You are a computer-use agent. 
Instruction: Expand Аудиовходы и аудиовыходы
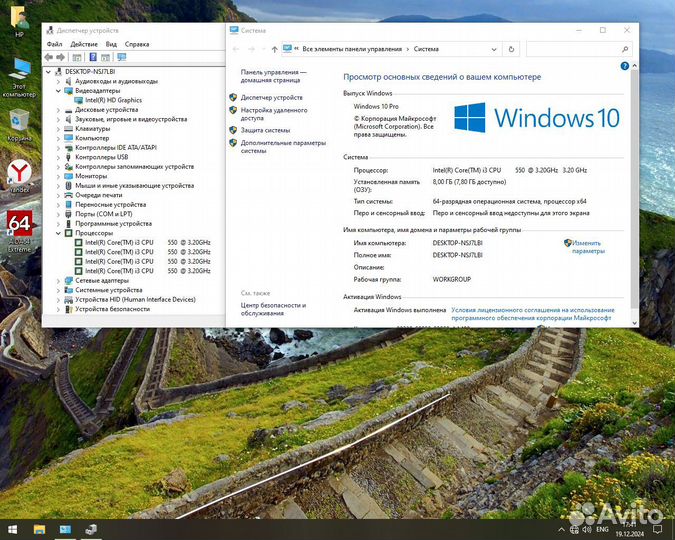click(x=59, y=81)
